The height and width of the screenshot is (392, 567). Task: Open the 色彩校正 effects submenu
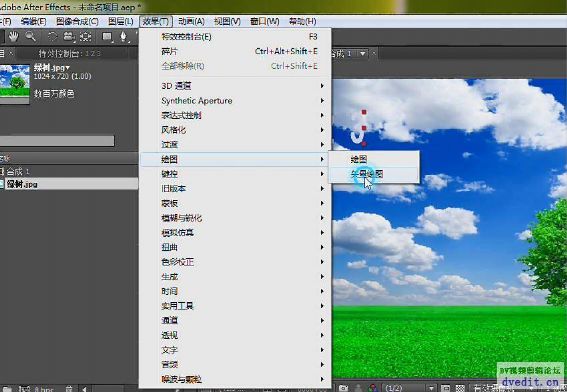(x=235, y=262)
